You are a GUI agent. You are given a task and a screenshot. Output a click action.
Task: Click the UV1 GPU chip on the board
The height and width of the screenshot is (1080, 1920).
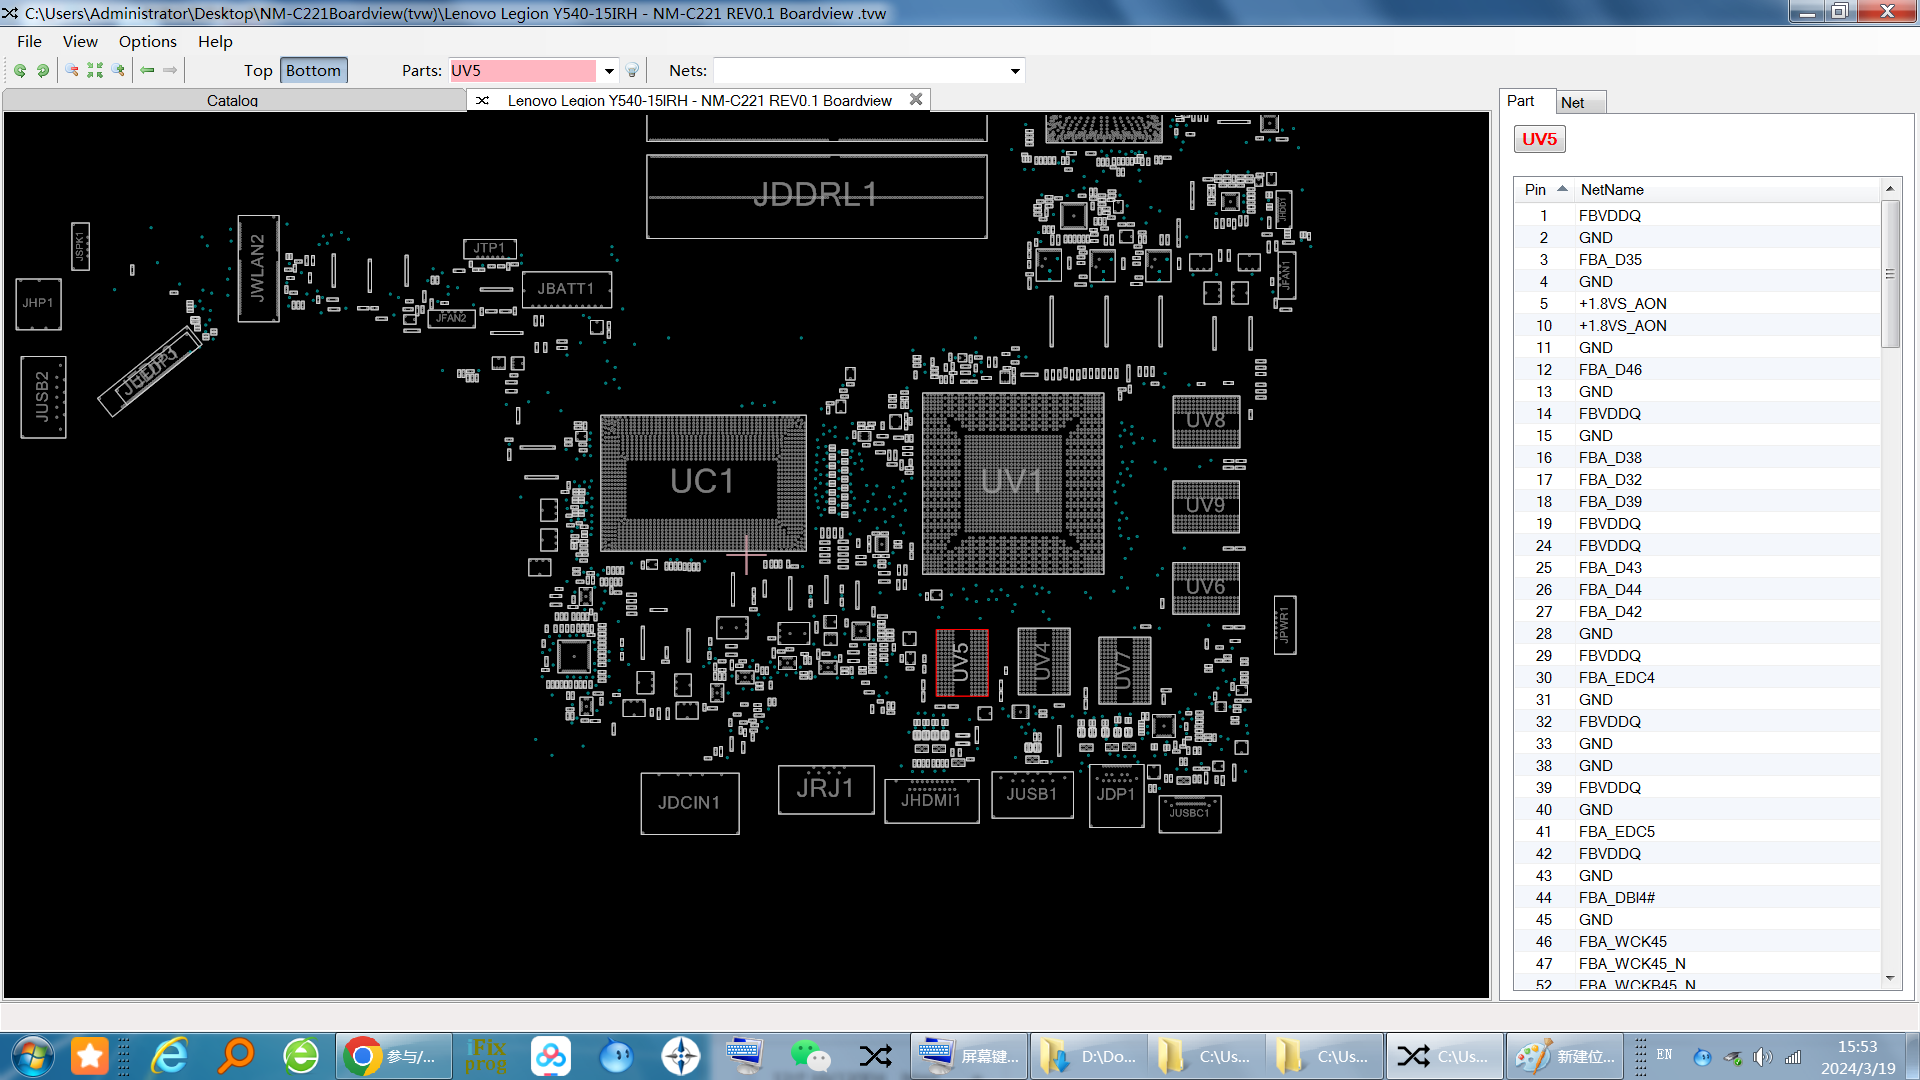pos(1012,482)
